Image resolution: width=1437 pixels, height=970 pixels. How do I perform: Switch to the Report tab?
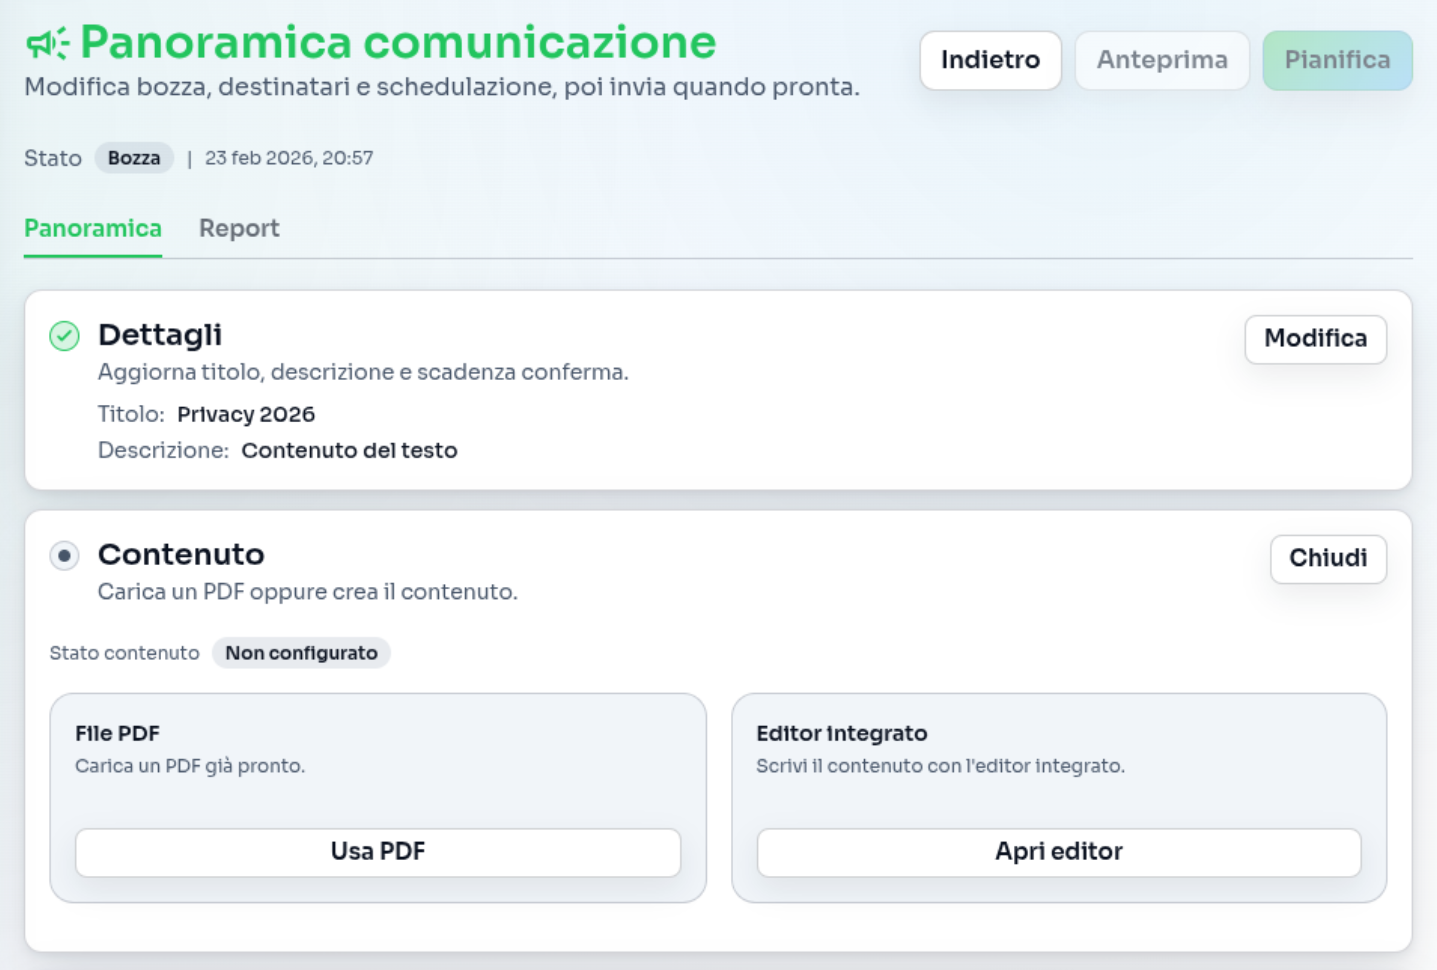pyautogui.click(x=239, y=229)
